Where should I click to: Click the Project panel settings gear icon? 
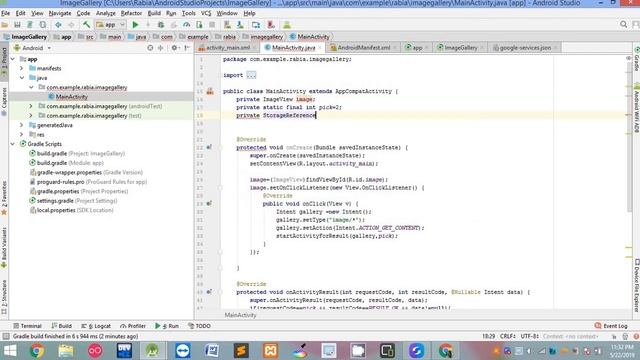pos(174,48)
